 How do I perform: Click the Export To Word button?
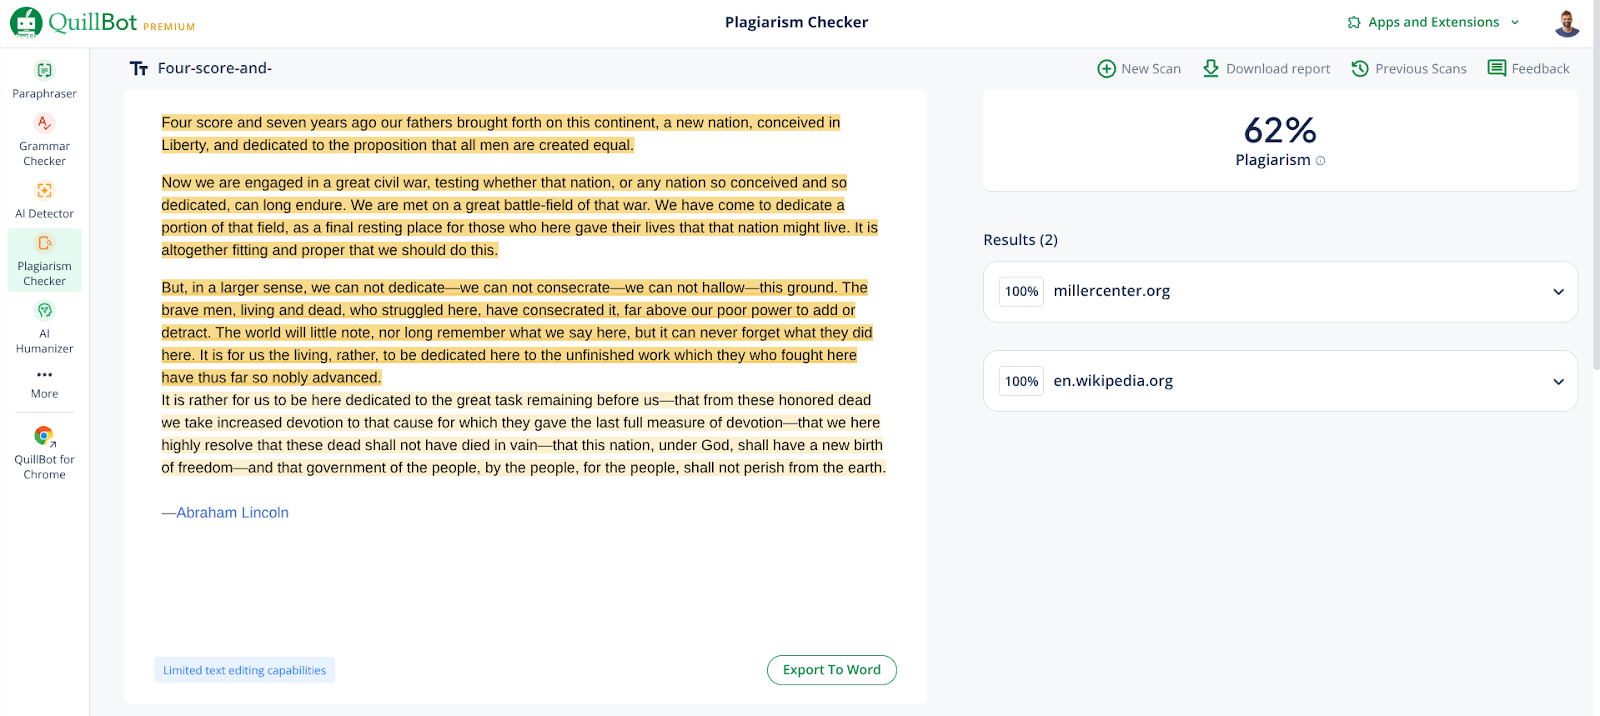click(831, 670)
